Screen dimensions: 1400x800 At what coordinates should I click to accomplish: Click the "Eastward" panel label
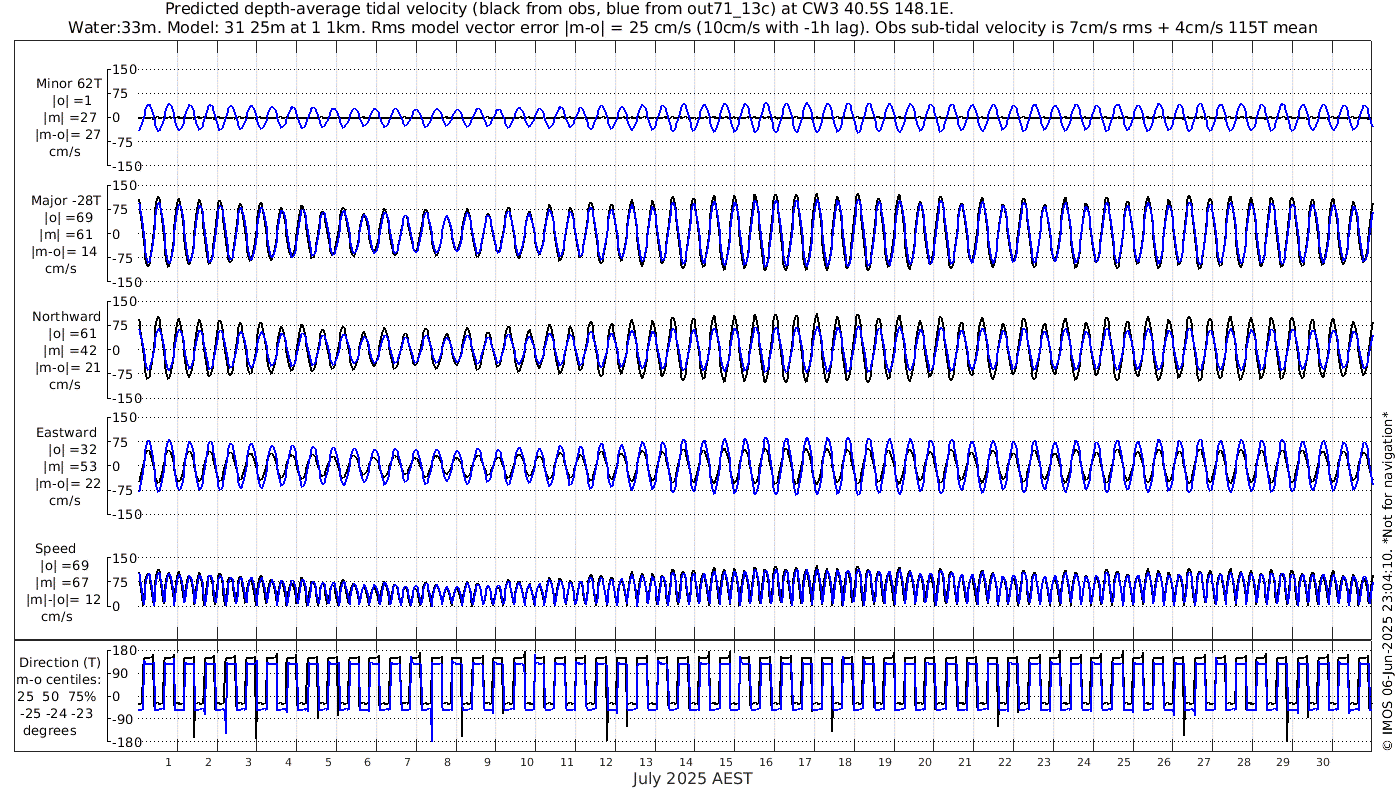pos(66,433)
